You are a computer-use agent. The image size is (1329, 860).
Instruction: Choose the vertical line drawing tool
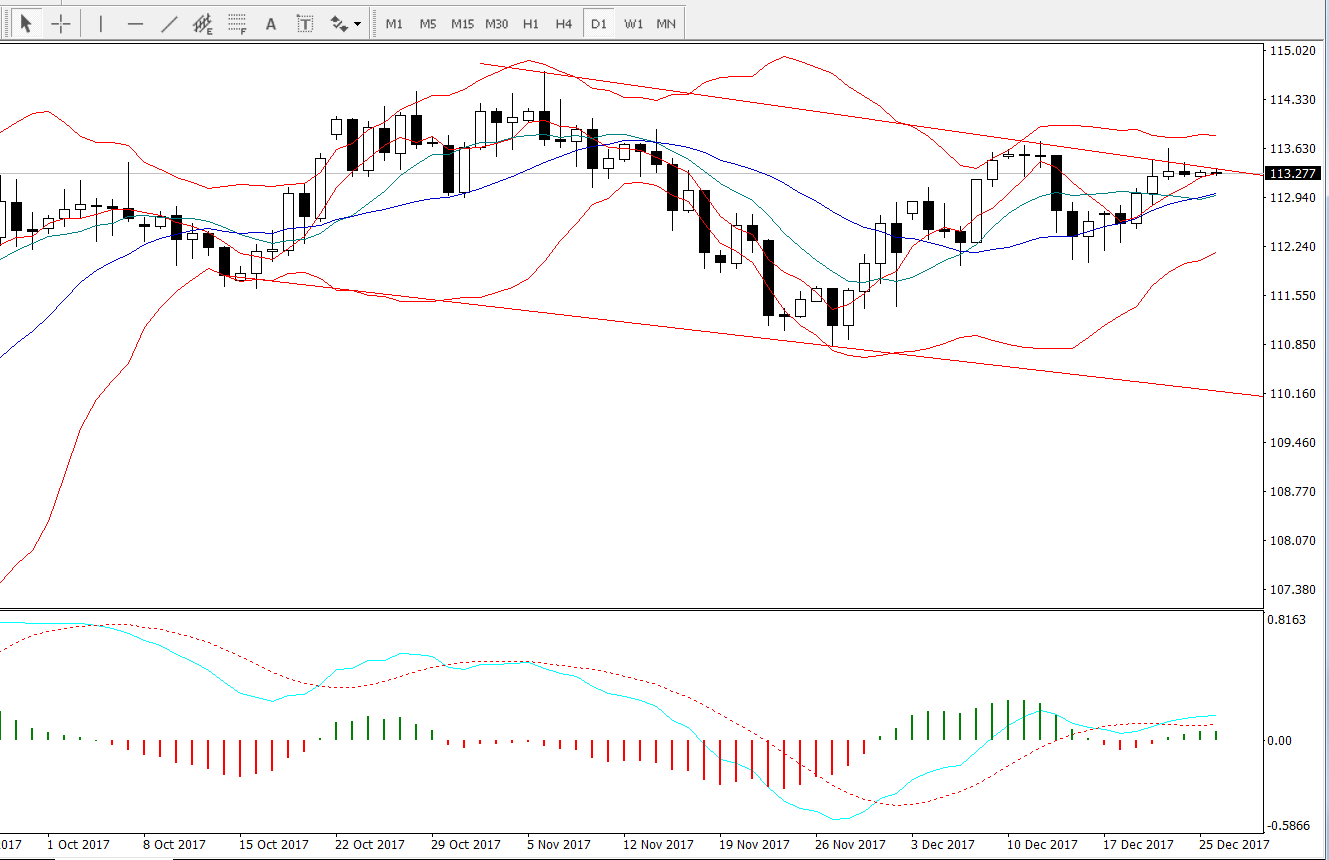pyautogui.click(x=101, y=23)
